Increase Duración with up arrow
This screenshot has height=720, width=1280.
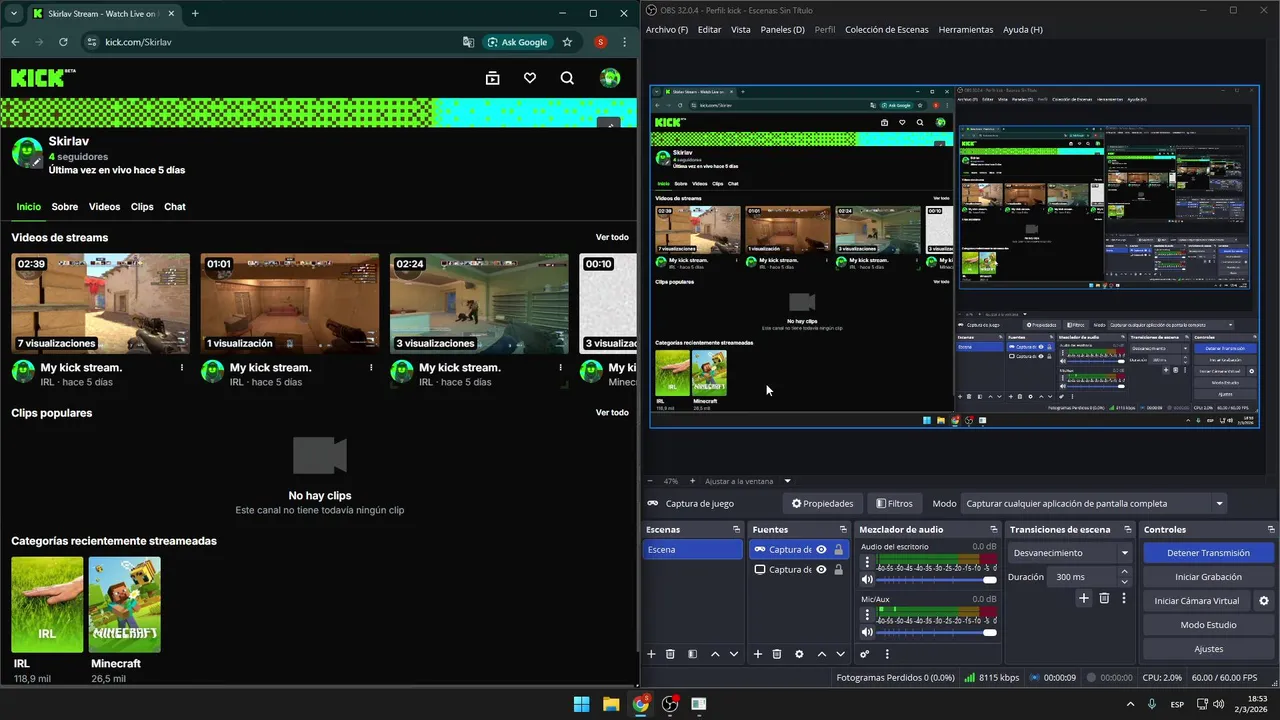point(1125,572)
